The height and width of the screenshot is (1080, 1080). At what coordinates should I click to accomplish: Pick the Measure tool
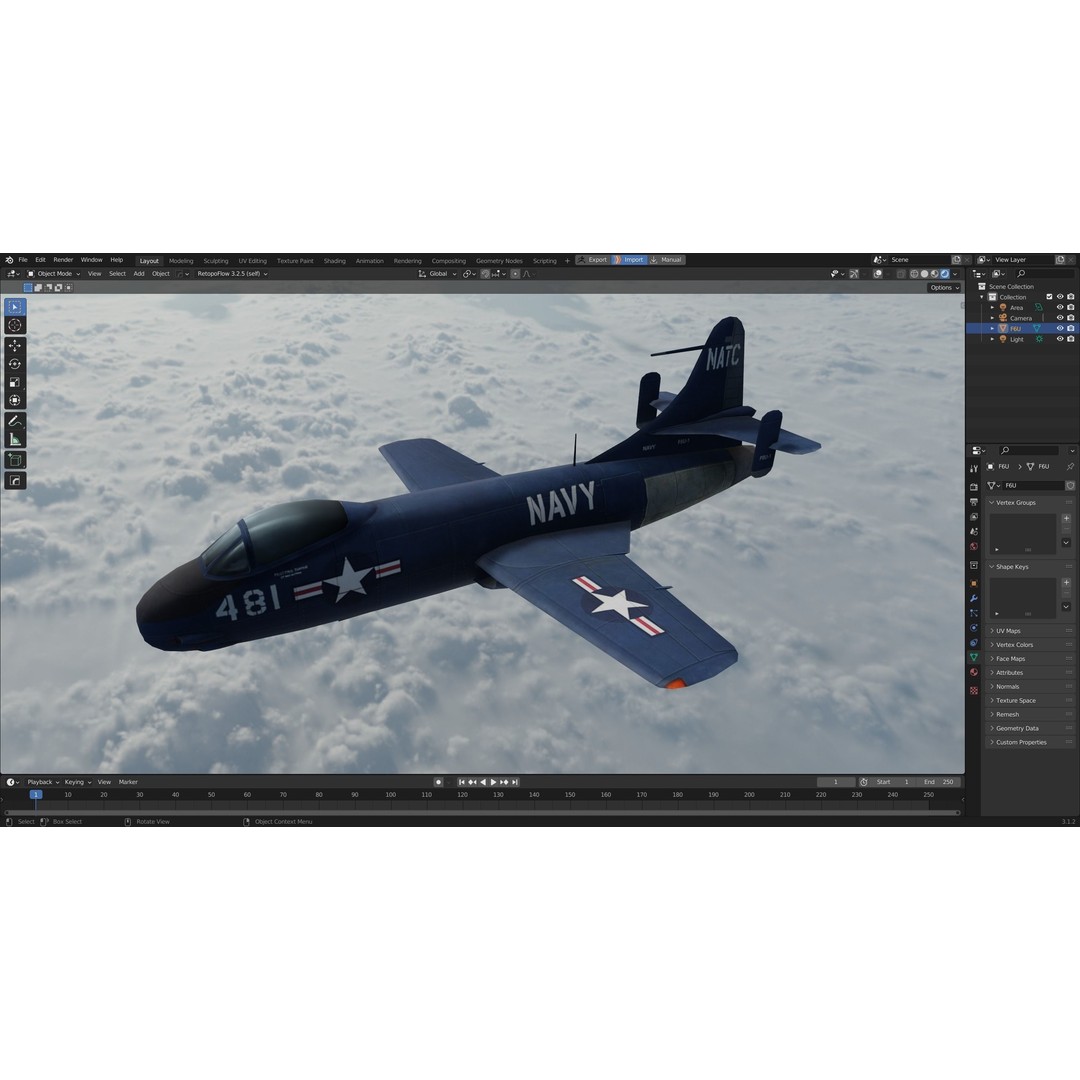point(14,439)
